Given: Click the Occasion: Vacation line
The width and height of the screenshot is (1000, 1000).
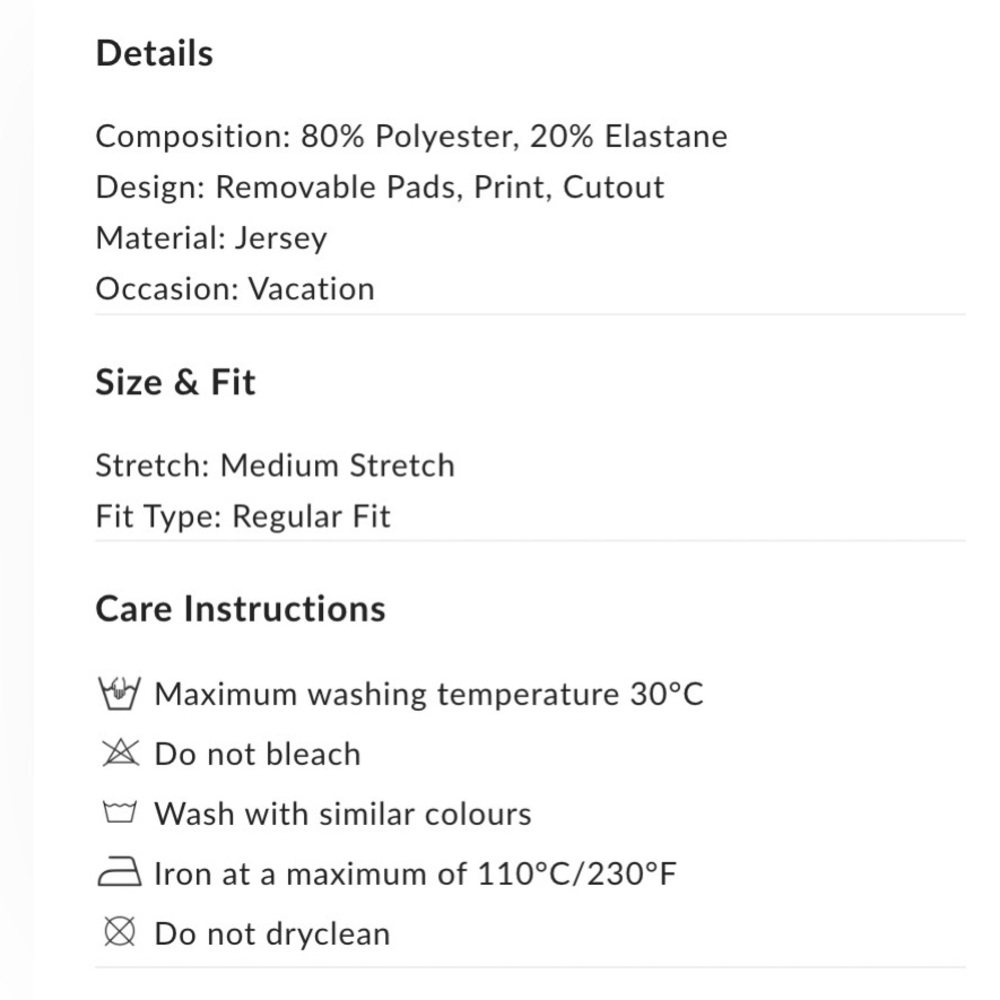Looking at the screenshot, I should pos(235,289).
